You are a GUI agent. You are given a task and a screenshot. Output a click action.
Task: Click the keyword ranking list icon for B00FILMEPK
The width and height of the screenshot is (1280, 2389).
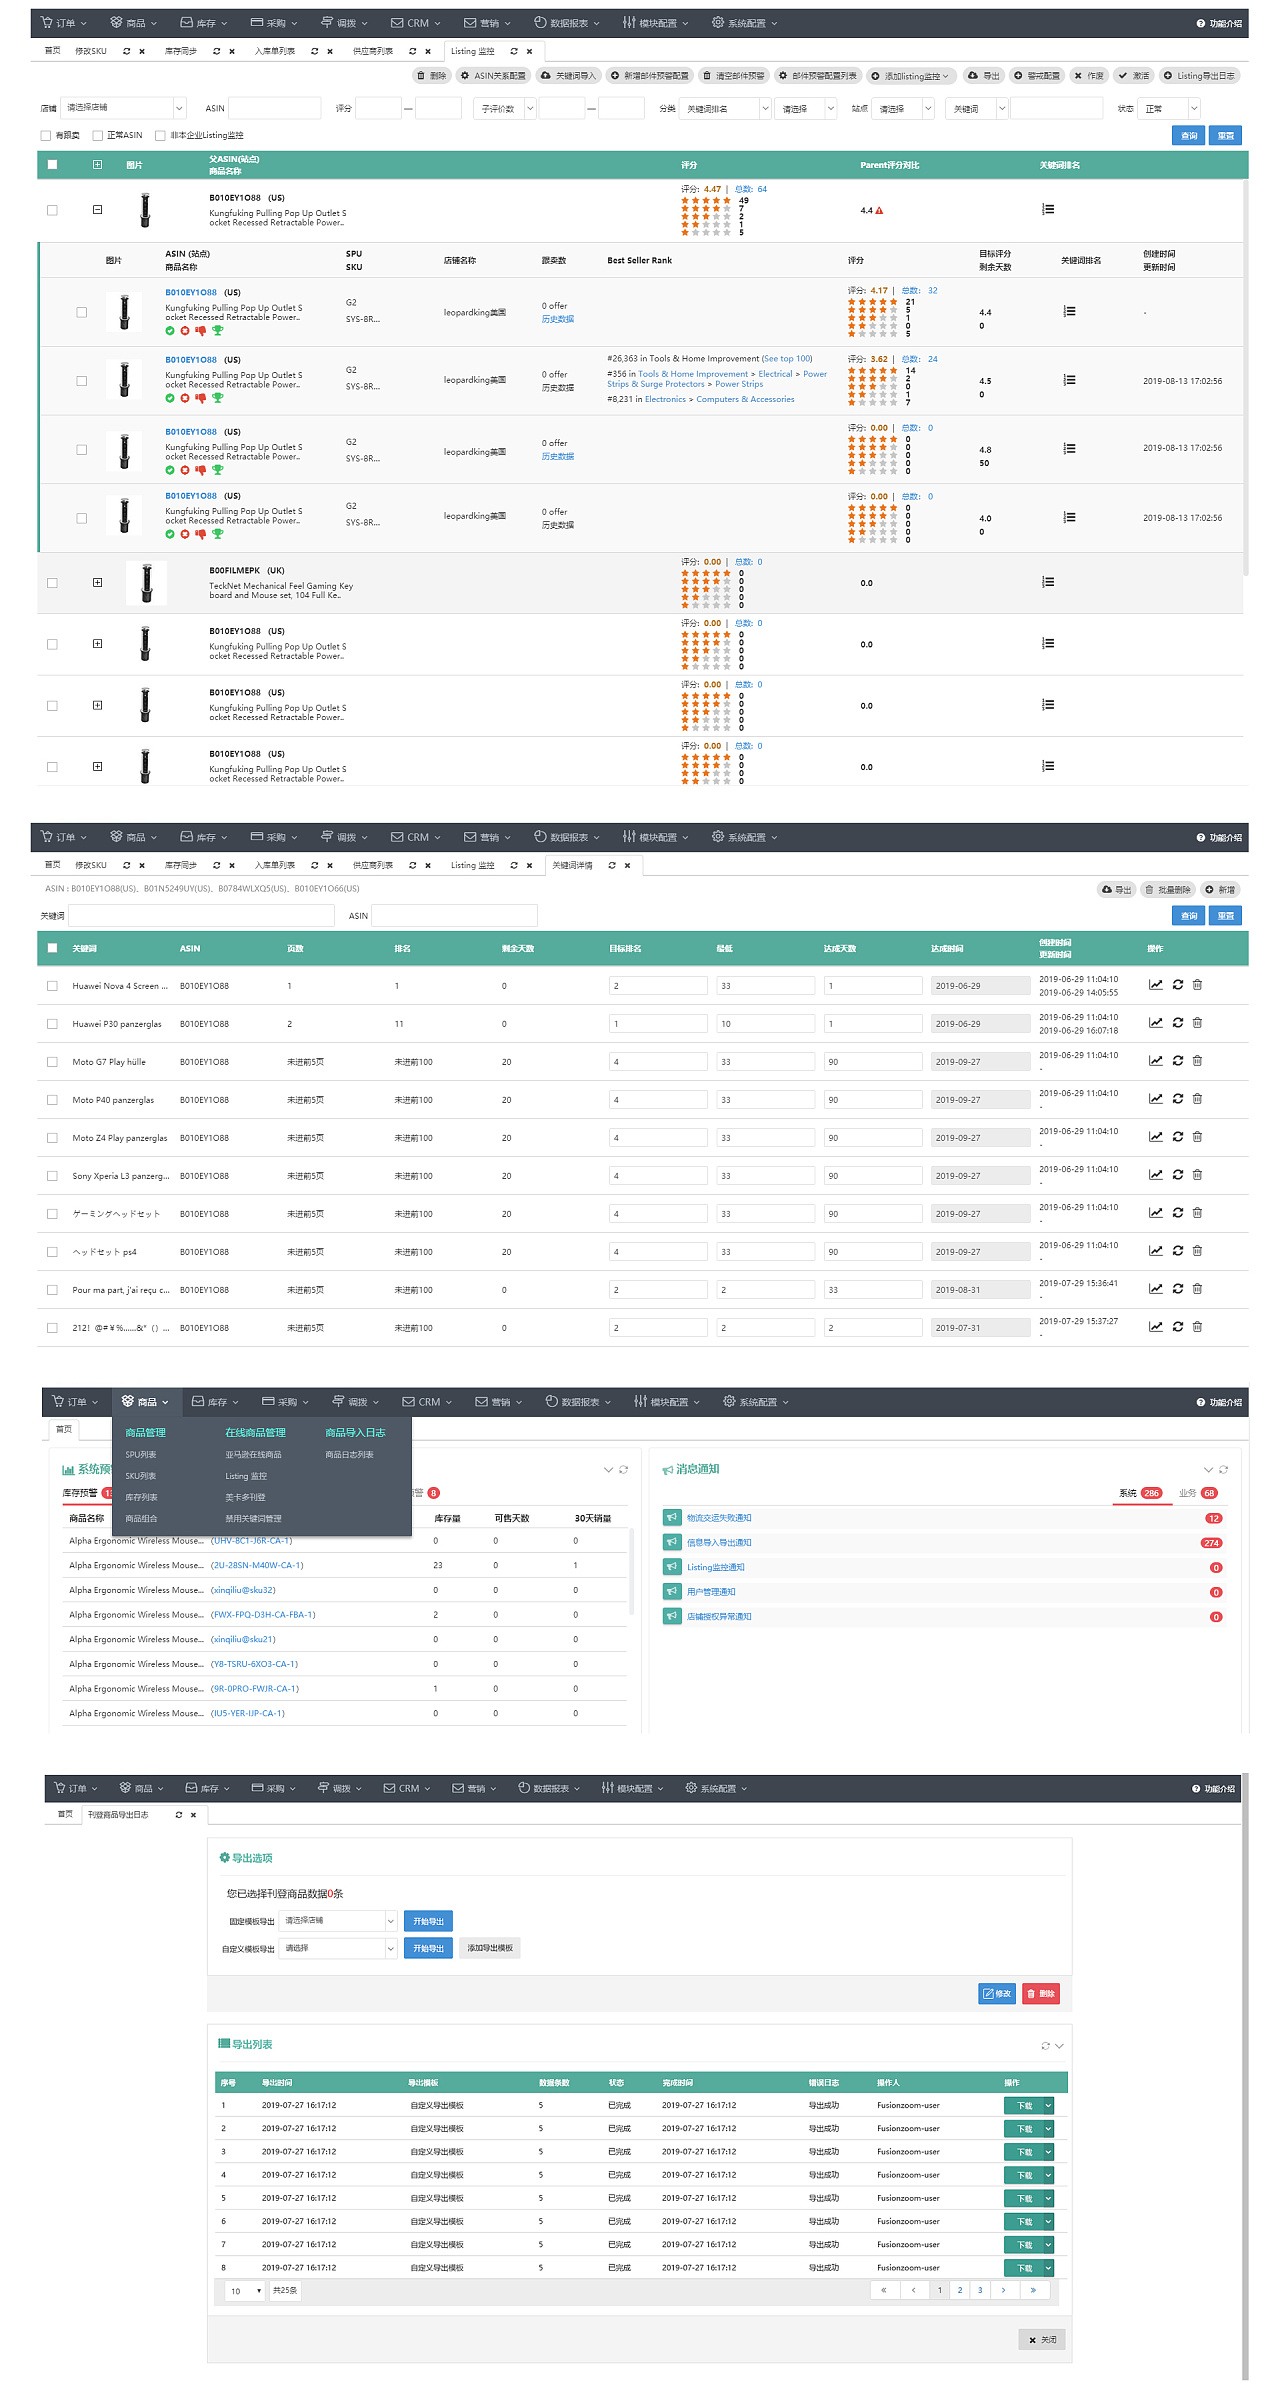(x=1047, y=582)
